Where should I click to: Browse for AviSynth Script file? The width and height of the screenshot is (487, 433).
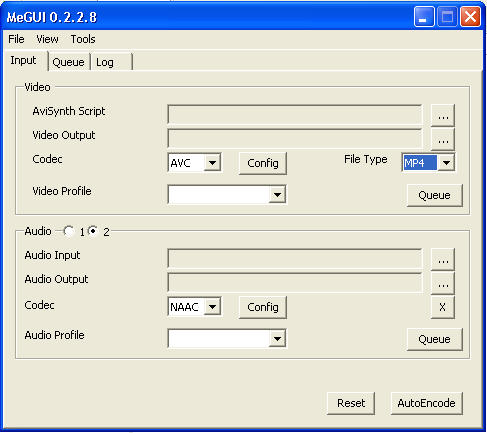(443, 115)
